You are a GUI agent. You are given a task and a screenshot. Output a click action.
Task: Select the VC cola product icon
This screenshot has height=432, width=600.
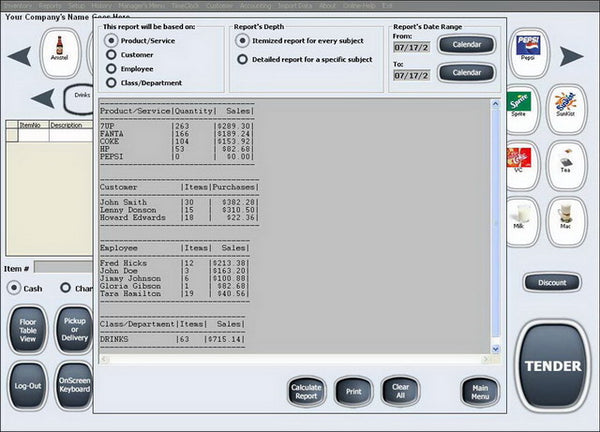[x=521, y=165]
